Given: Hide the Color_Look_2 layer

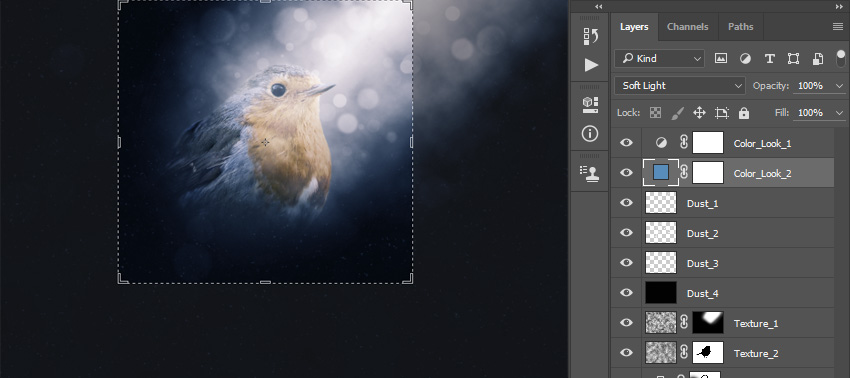Looking at the screenshot, I should point(626,172).
